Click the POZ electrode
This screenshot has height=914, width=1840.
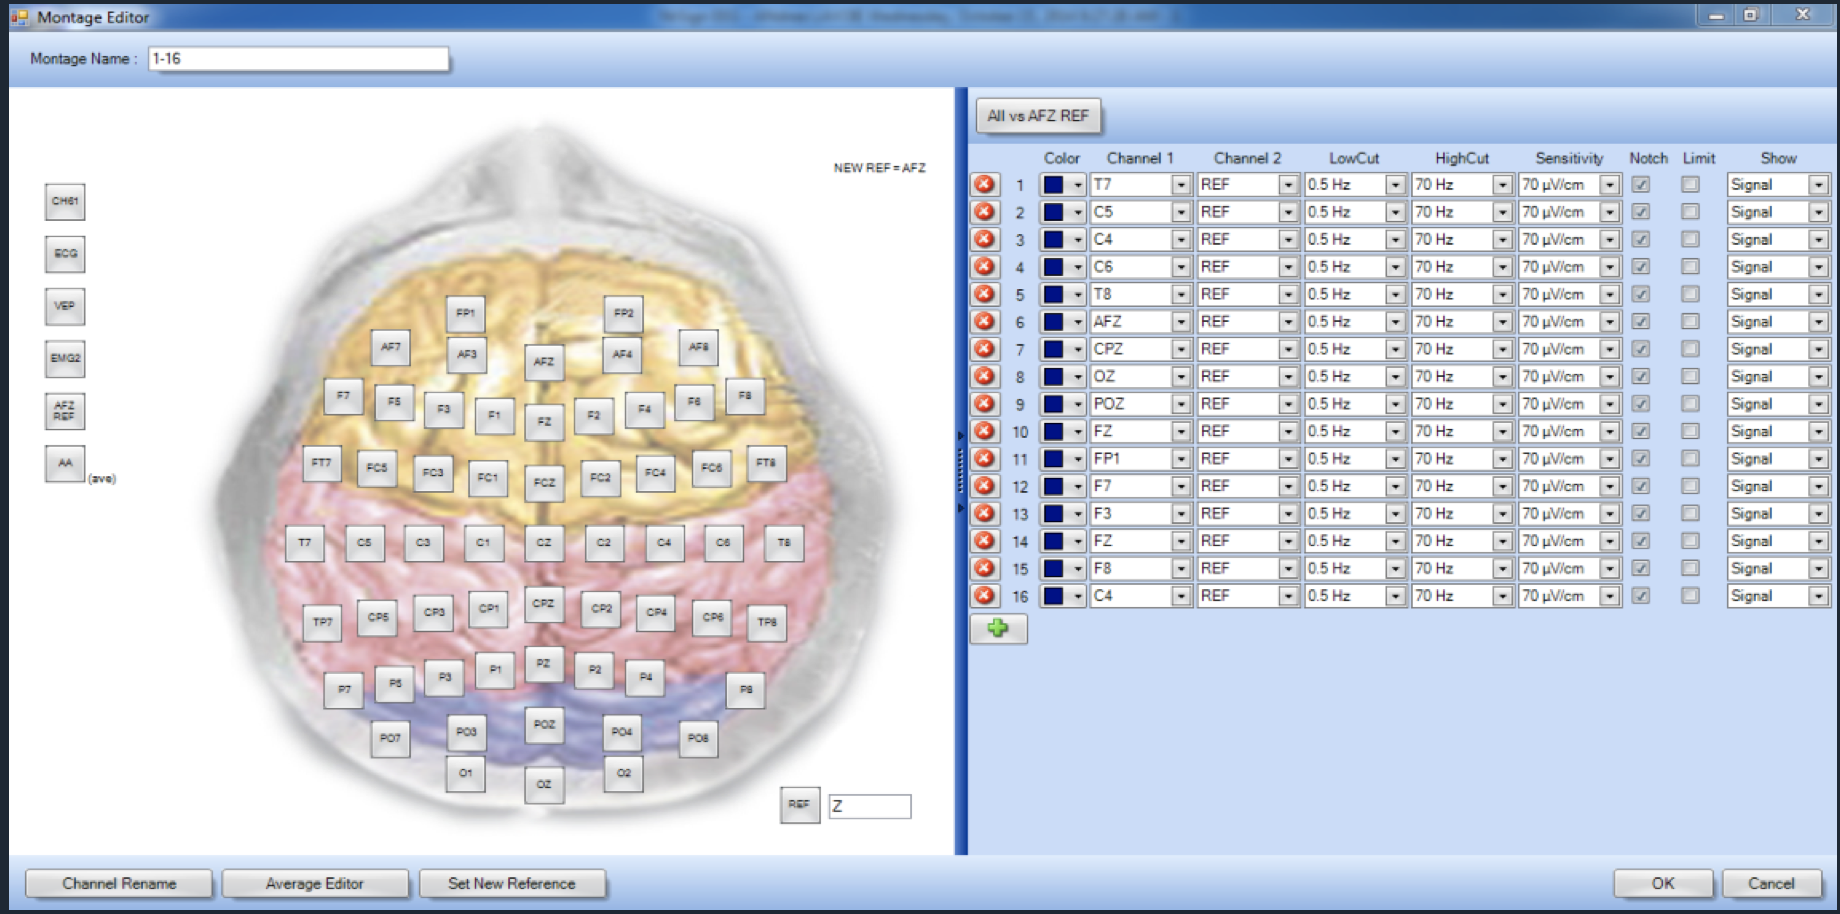544,724
